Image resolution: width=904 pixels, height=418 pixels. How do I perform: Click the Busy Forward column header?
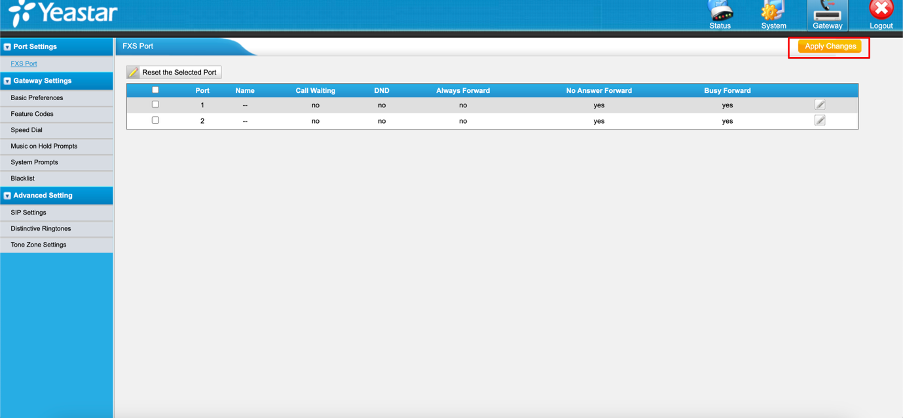tap(728, 91)
